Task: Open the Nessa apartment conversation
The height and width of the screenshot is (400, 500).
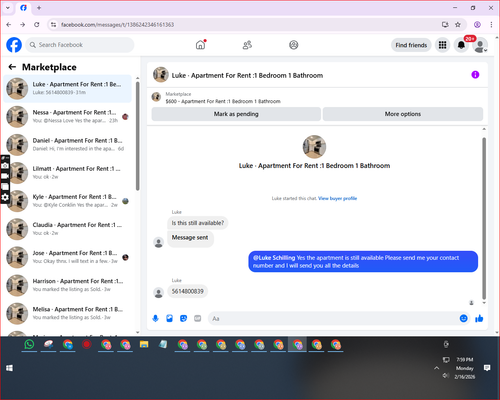Action: pyautogui.click(x=68, y=116)
